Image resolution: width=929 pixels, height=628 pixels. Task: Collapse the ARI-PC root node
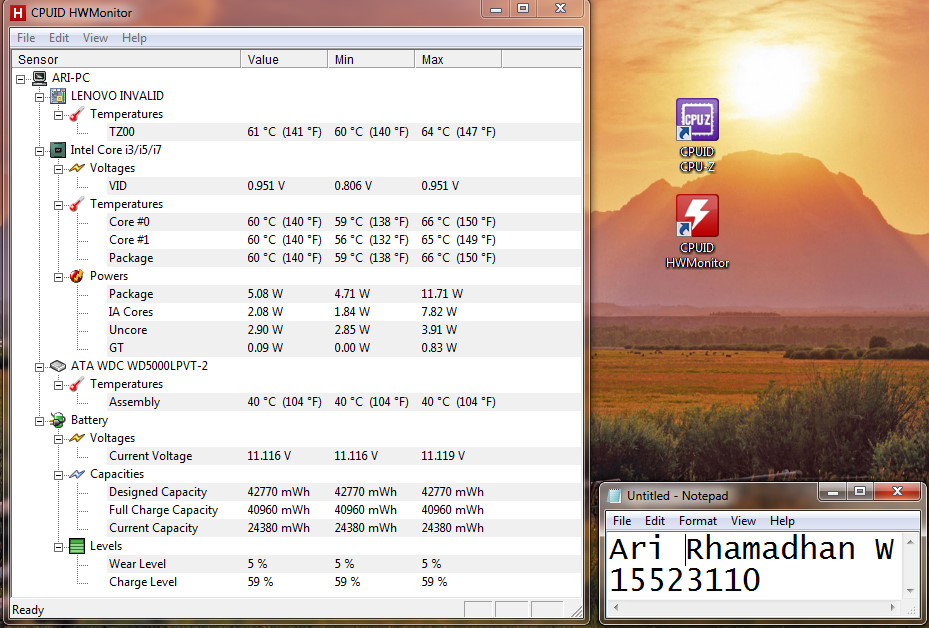(x=21, y=78)
